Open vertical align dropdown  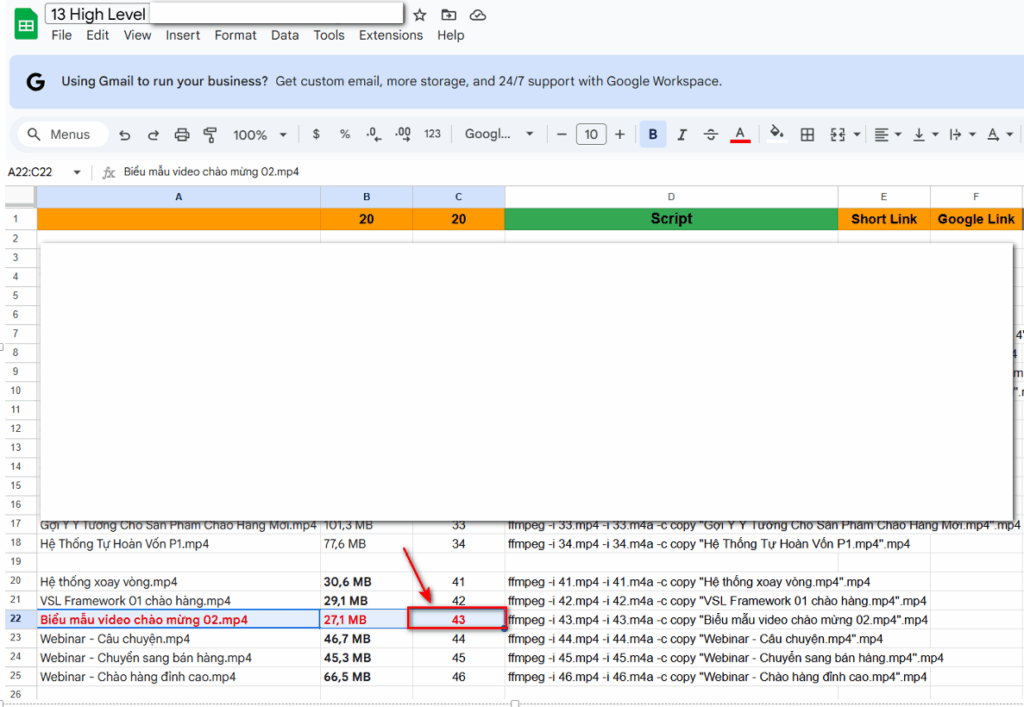(925, 134)
